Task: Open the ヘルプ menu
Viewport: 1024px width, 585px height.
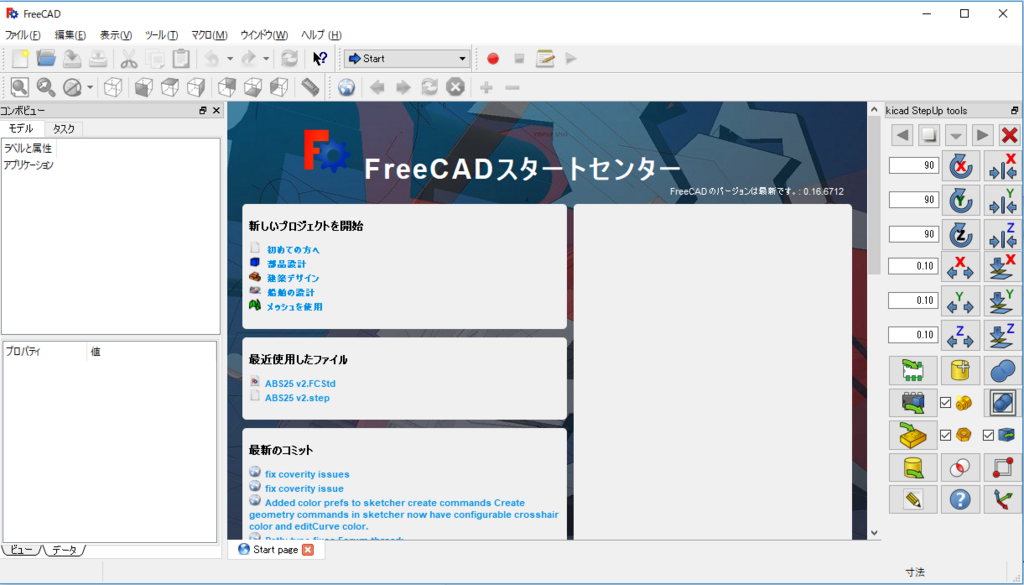Action: pos(321,35)
